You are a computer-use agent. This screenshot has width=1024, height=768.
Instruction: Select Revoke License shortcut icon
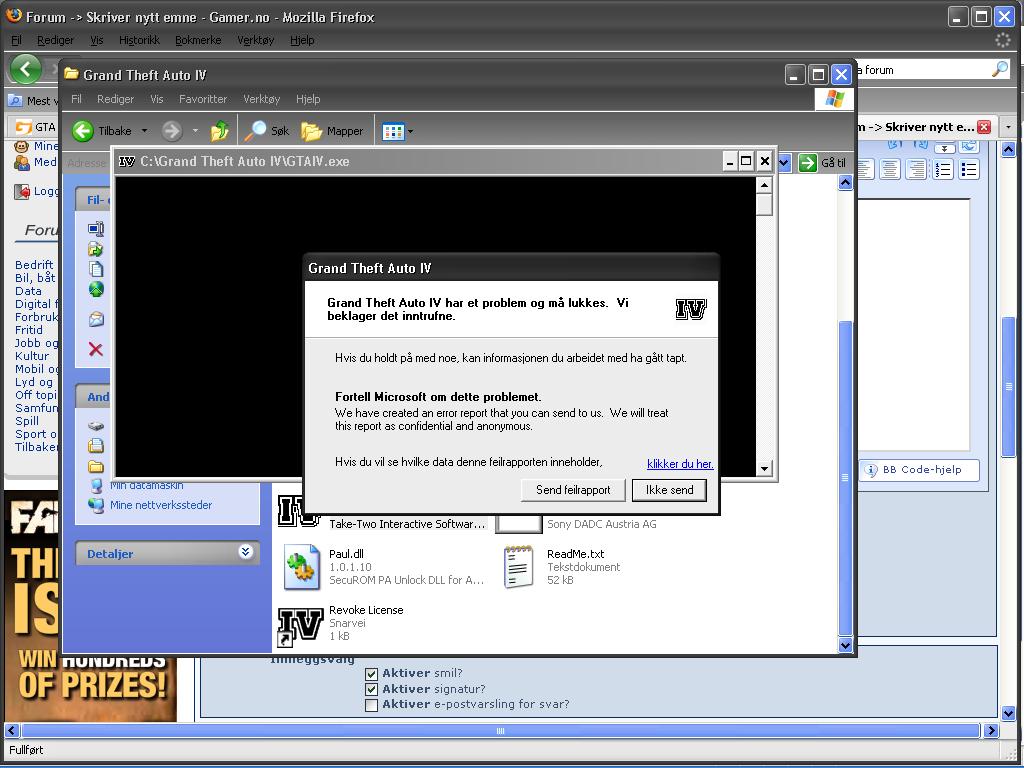(x=300, y=626)
